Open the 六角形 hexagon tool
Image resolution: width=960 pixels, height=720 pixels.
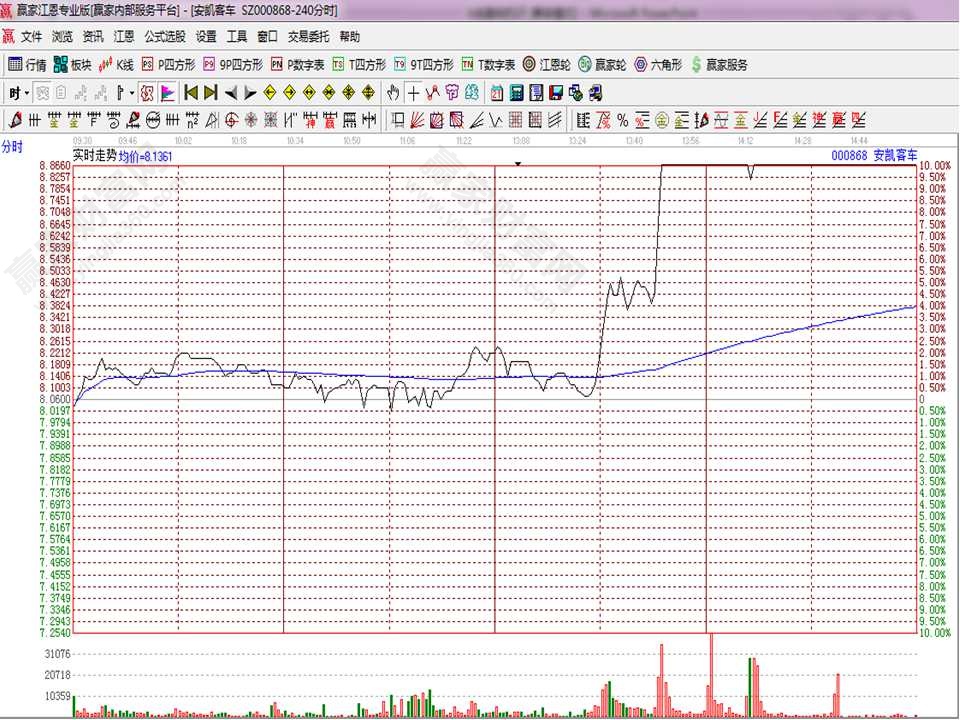pyautogui.click(x=658, y=65)
